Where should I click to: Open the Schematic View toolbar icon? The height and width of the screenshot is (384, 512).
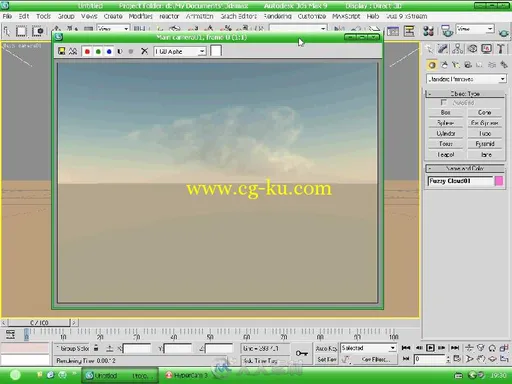(409, 31)
